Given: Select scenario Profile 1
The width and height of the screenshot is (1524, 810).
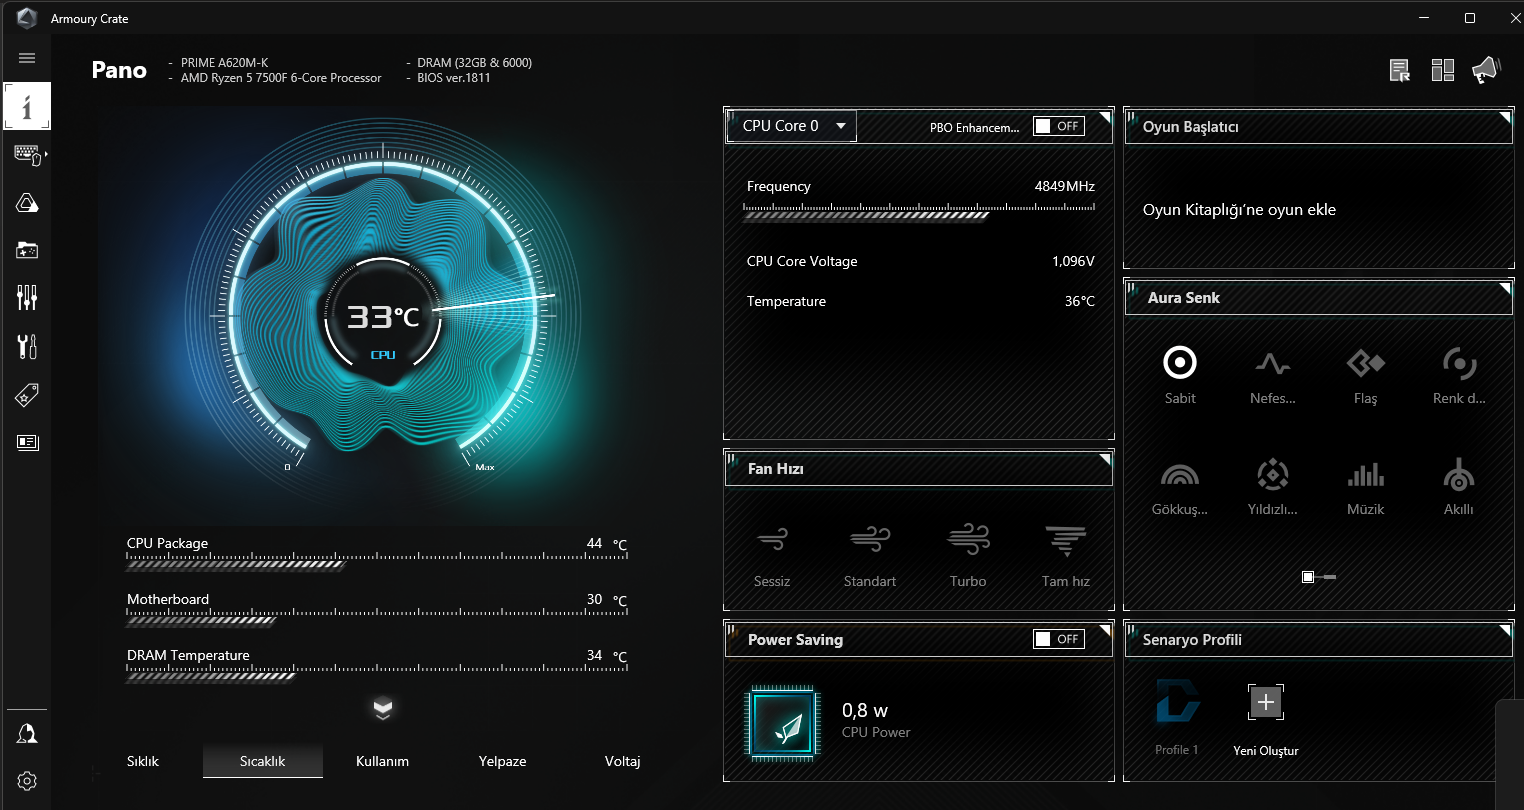Looking at the screenshot, I should click(1177, 717).
